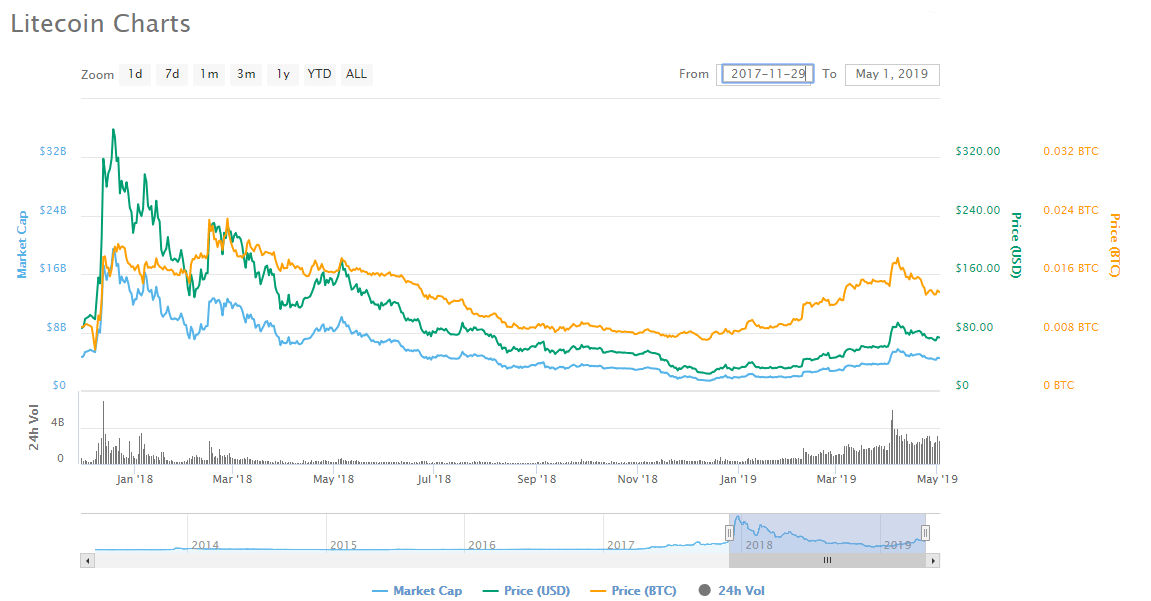
Task: Edit the To date field
Action: (x=891, y=74)
